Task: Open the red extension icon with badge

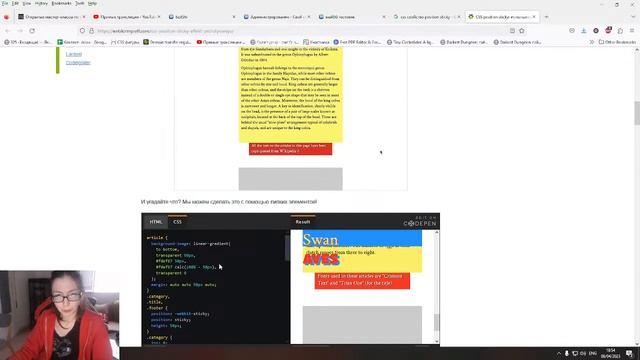Action: [608, 31]
